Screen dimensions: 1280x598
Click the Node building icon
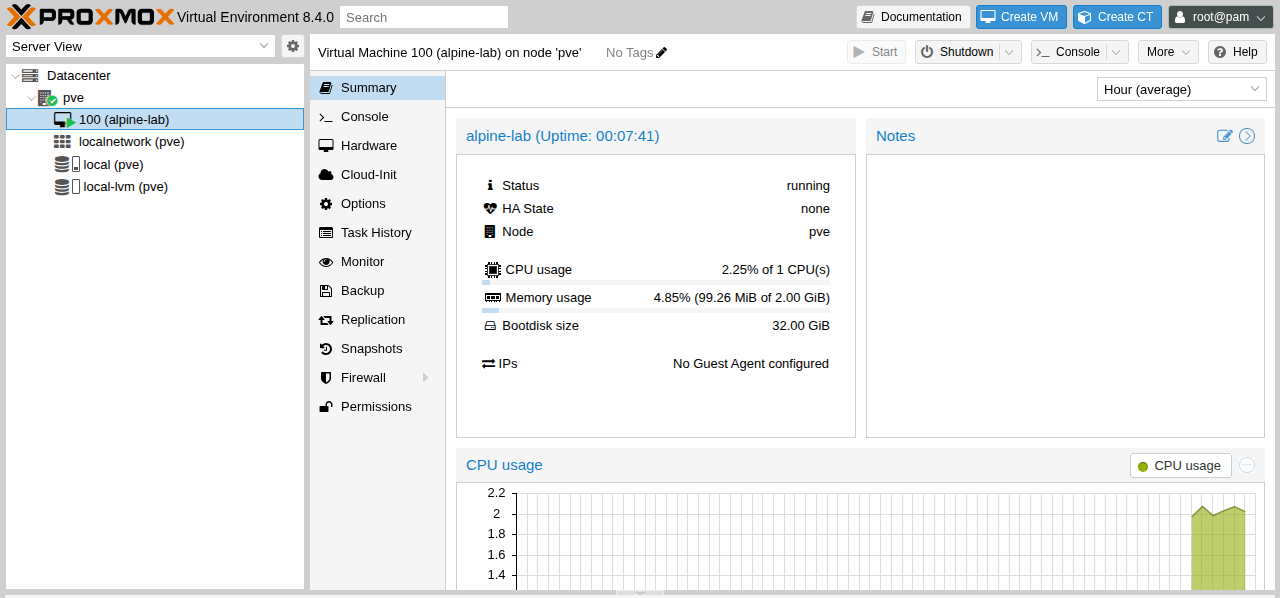(x=490, y=232)
